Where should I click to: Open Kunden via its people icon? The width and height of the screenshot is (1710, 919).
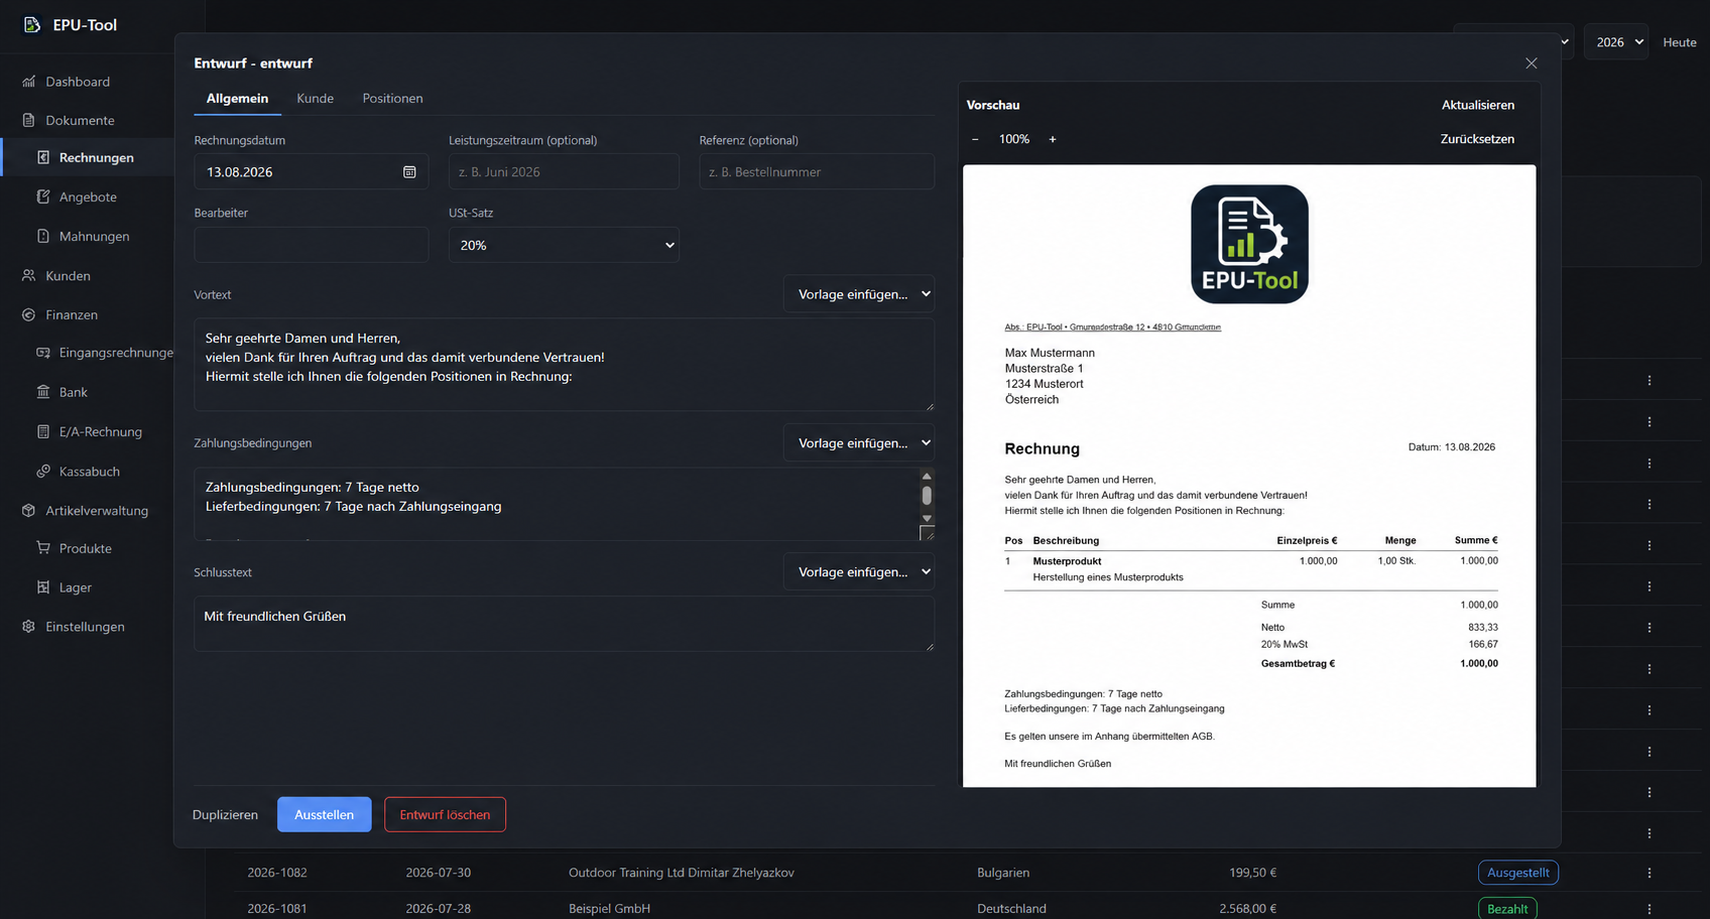[28, 276]
